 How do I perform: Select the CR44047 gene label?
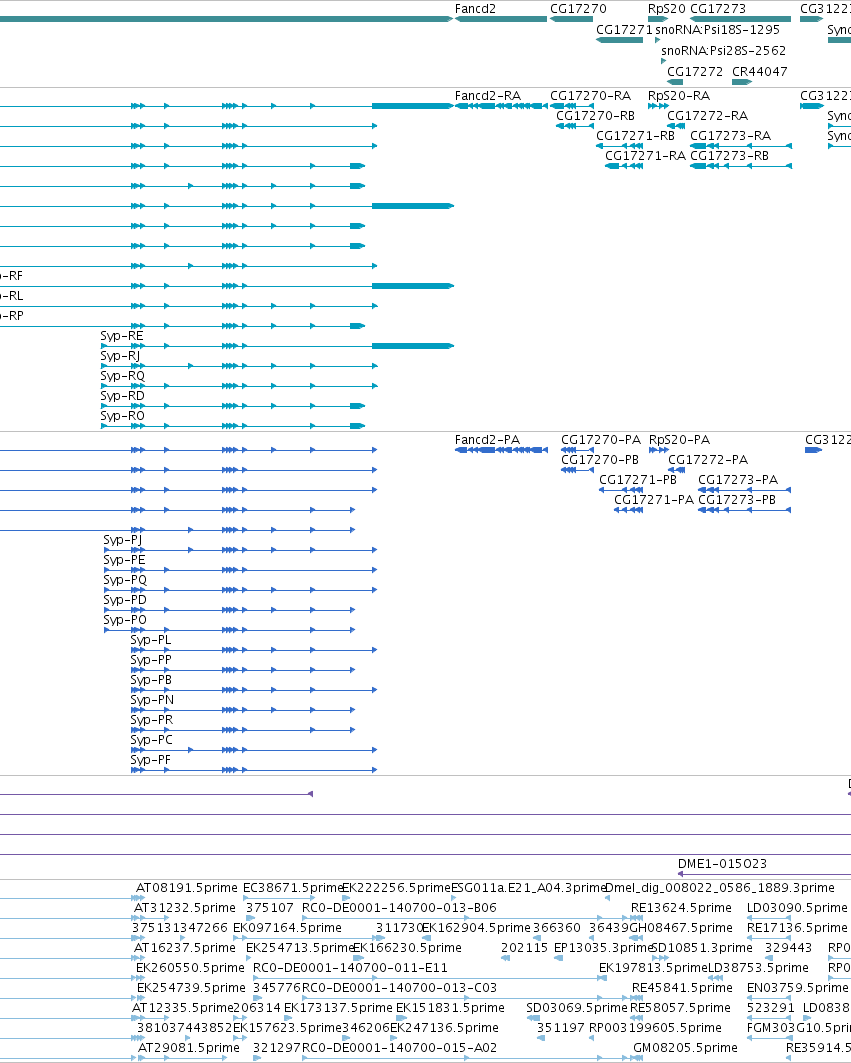point(759,72)
